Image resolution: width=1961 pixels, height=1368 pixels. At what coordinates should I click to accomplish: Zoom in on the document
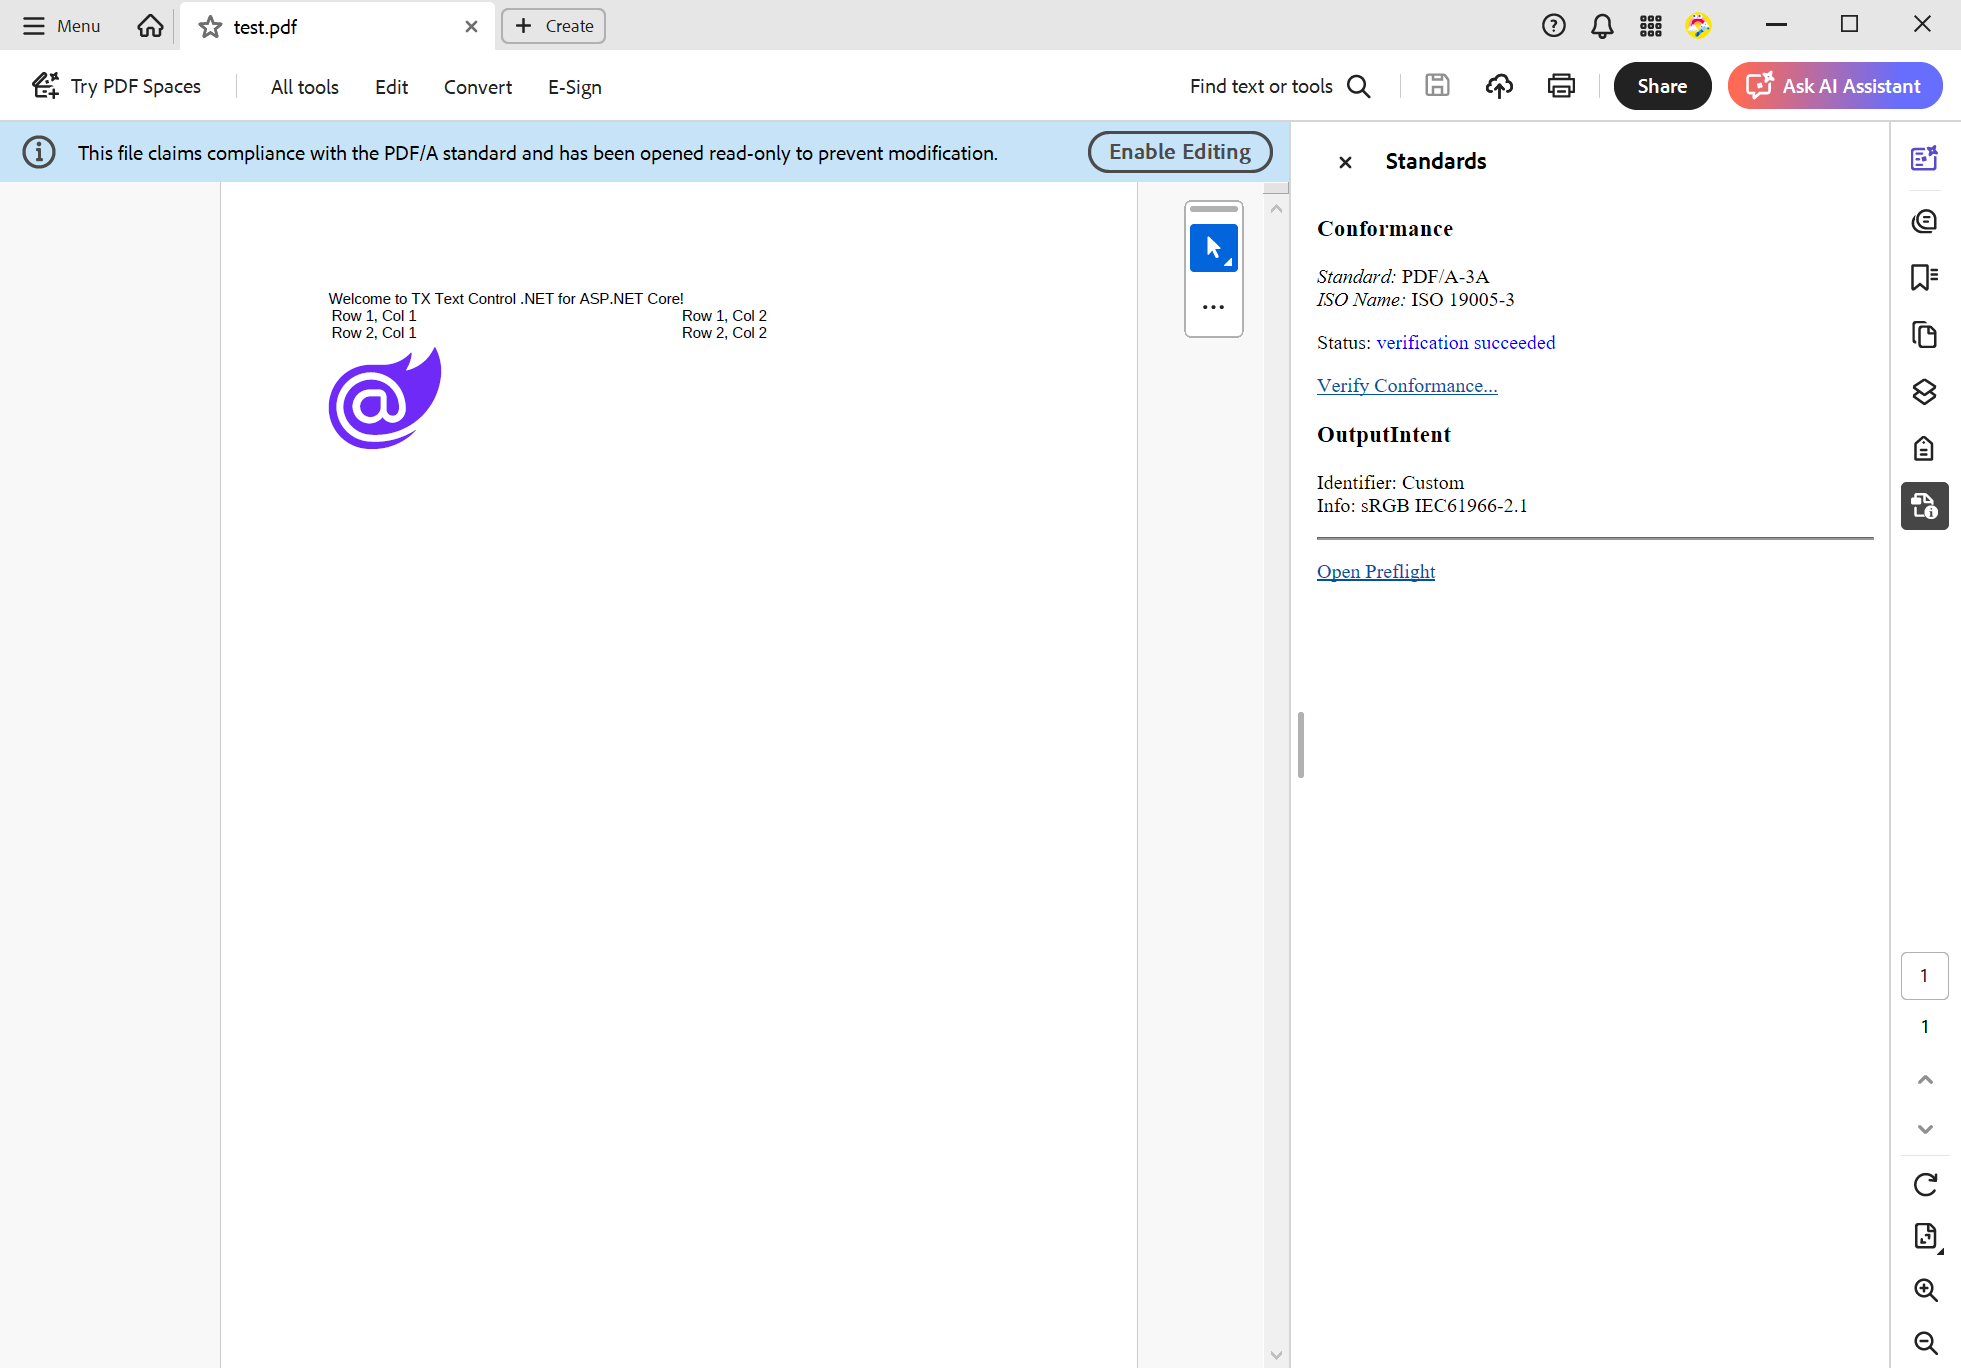point(1924,1290)
